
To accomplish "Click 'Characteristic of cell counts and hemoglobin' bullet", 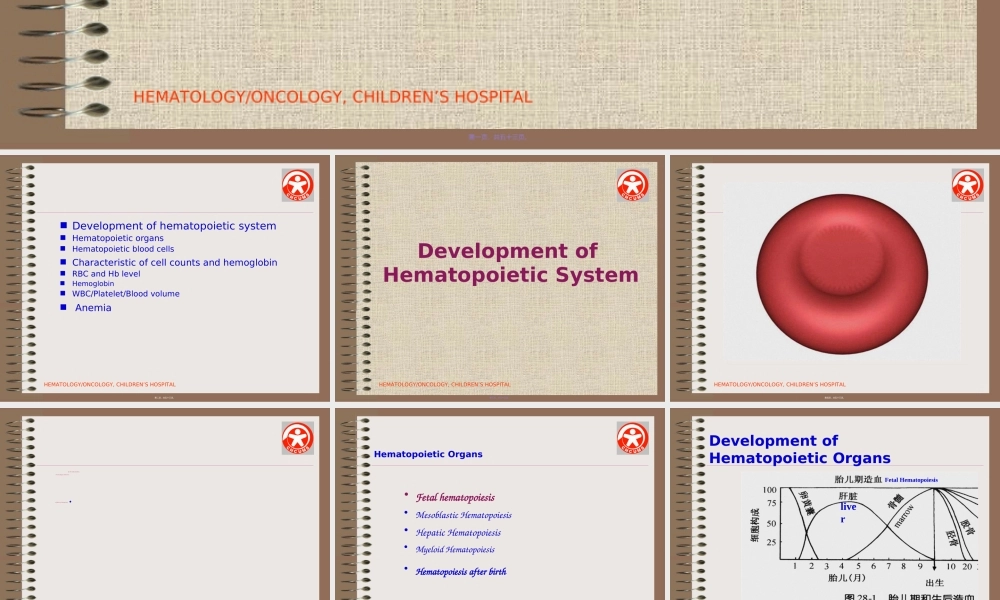I will 174,262.
